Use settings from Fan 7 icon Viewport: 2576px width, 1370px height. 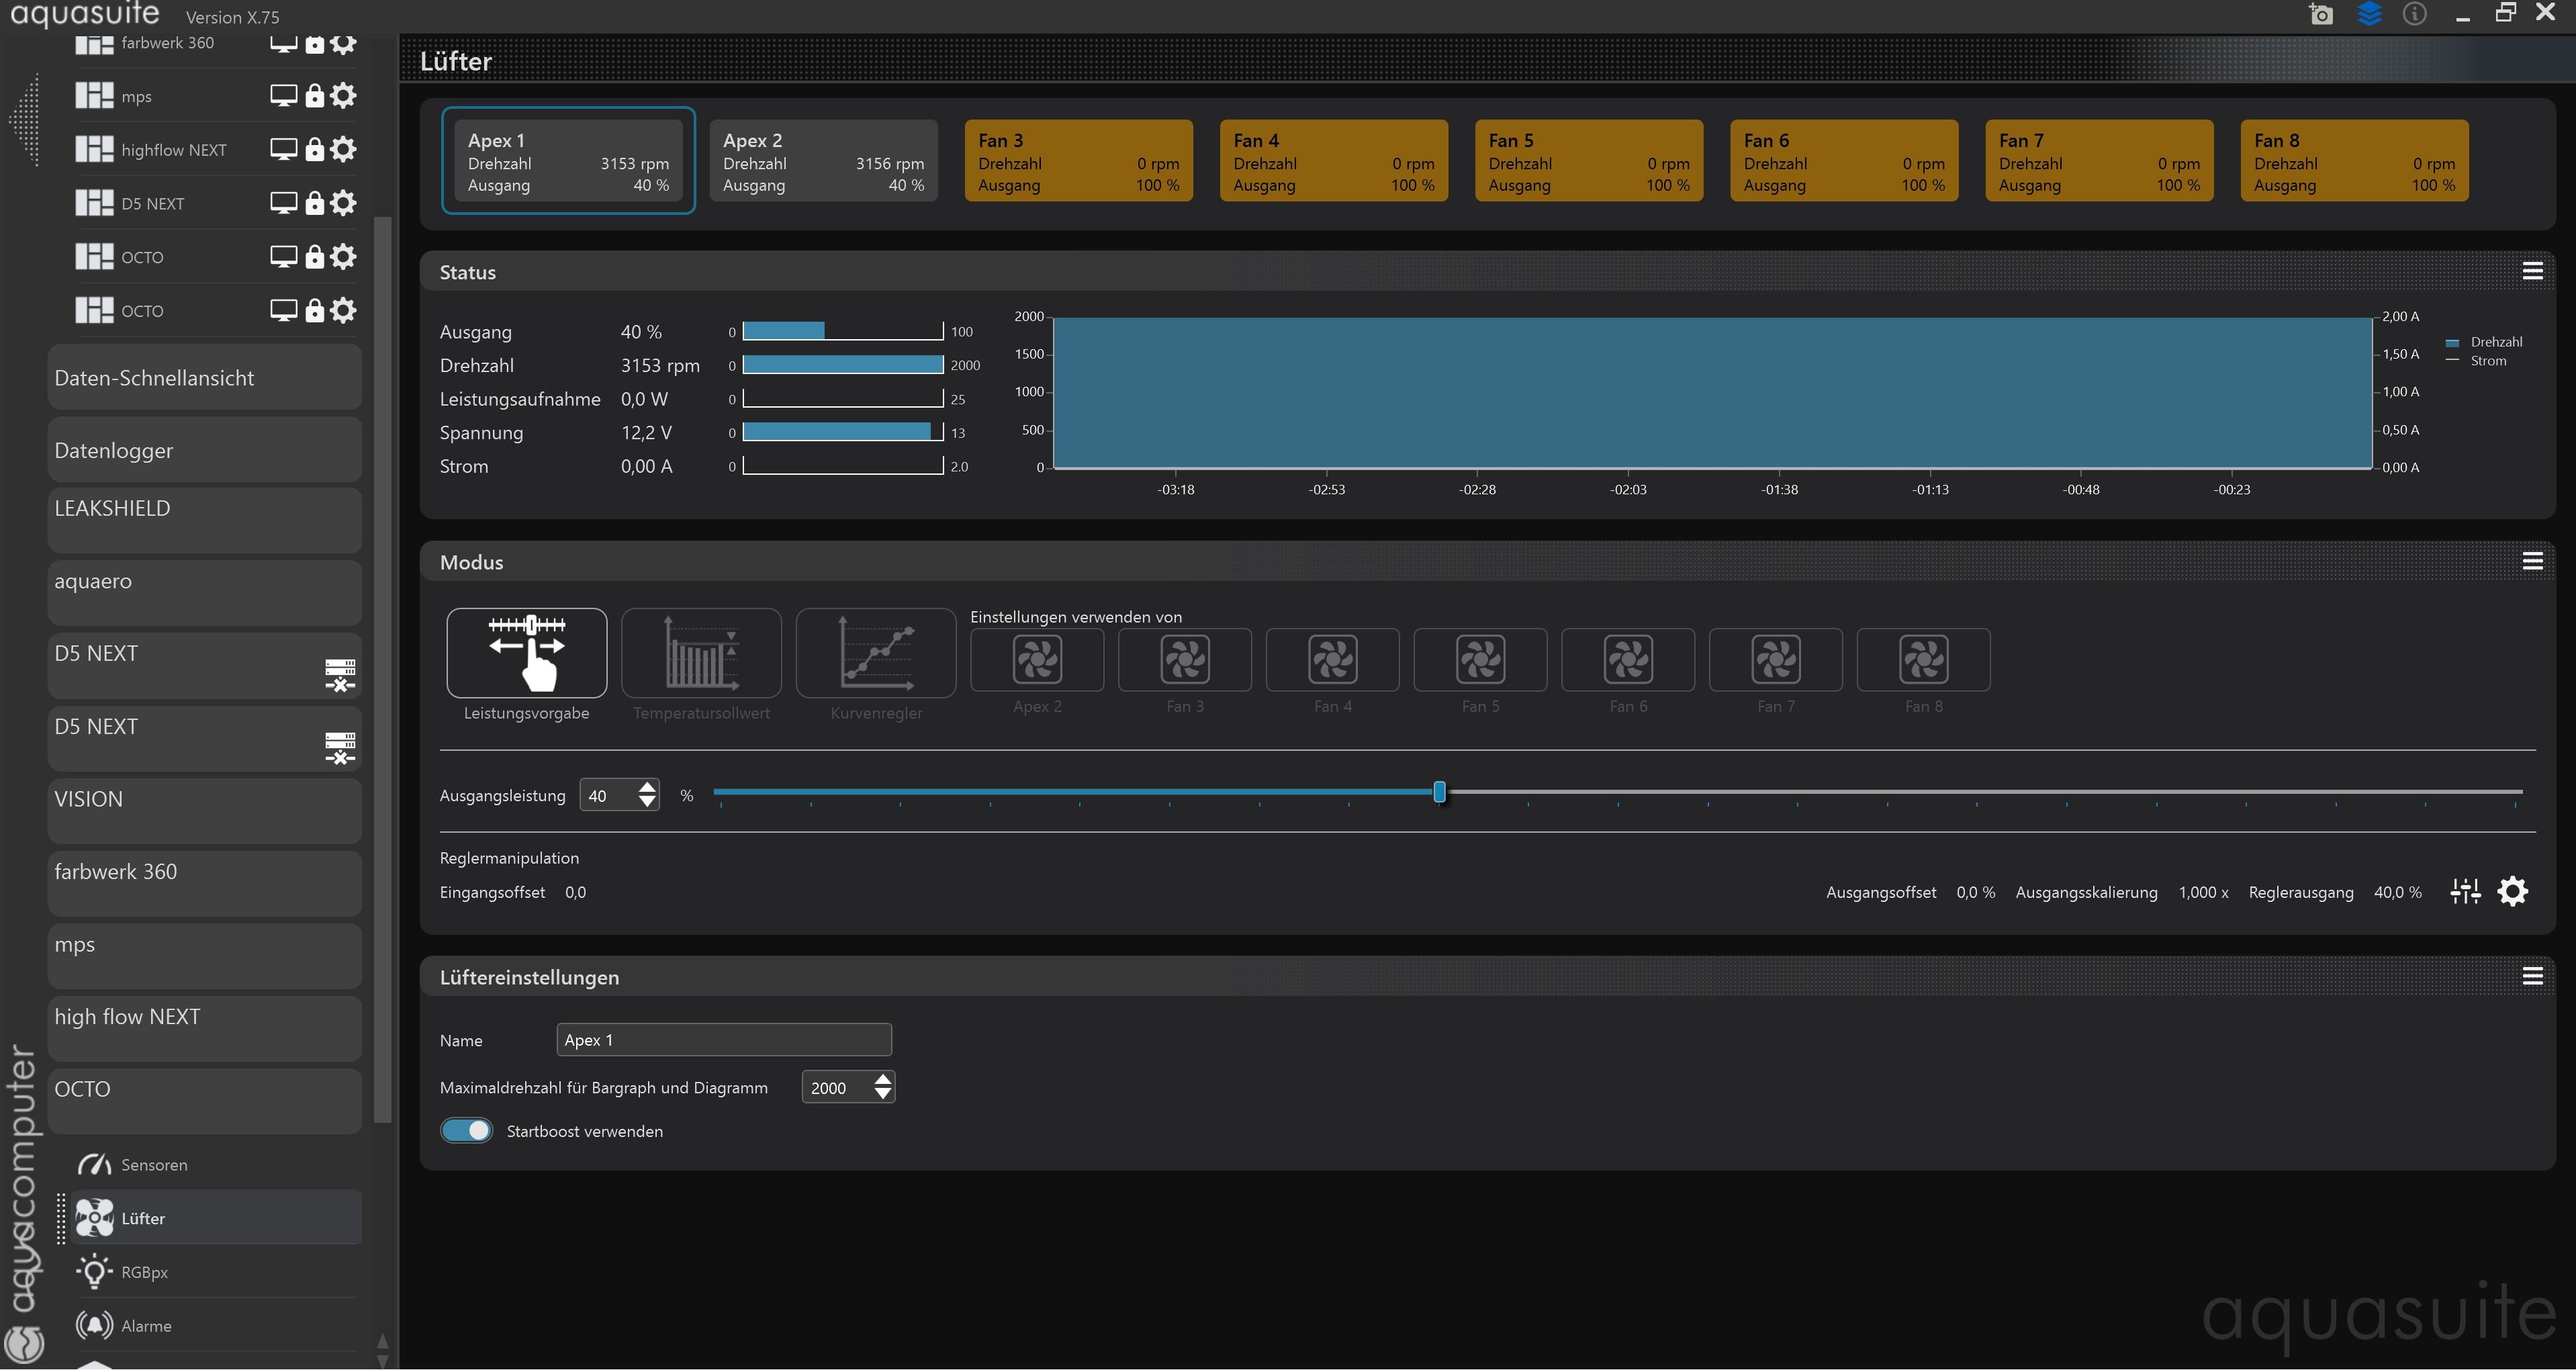[x=1776, y=660]
